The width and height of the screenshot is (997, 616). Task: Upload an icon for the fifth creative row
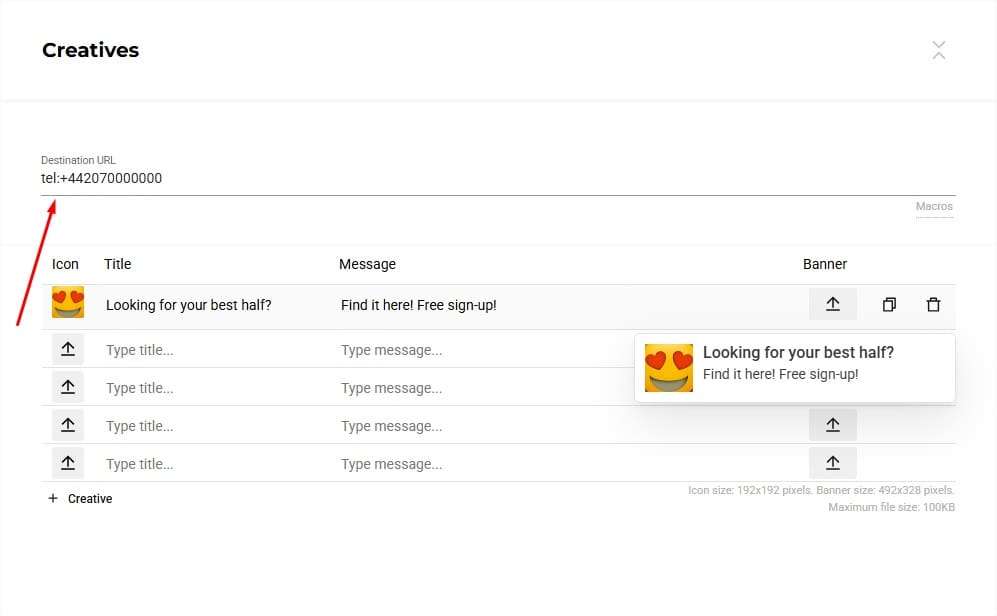tap(68, 463)
